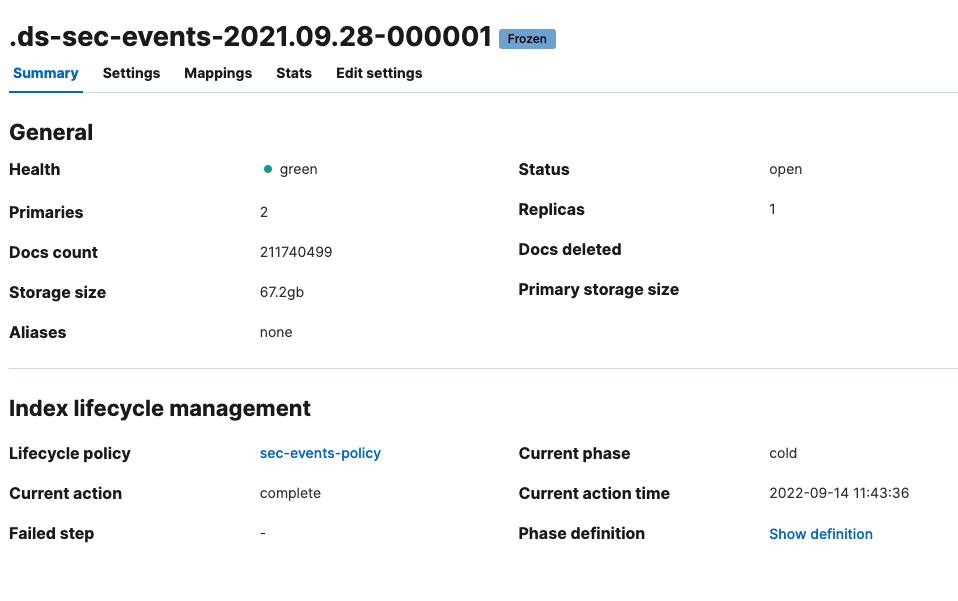Open the sec-events-policy lifecycle policy link

pyautogui.click(x=320, y=453)
